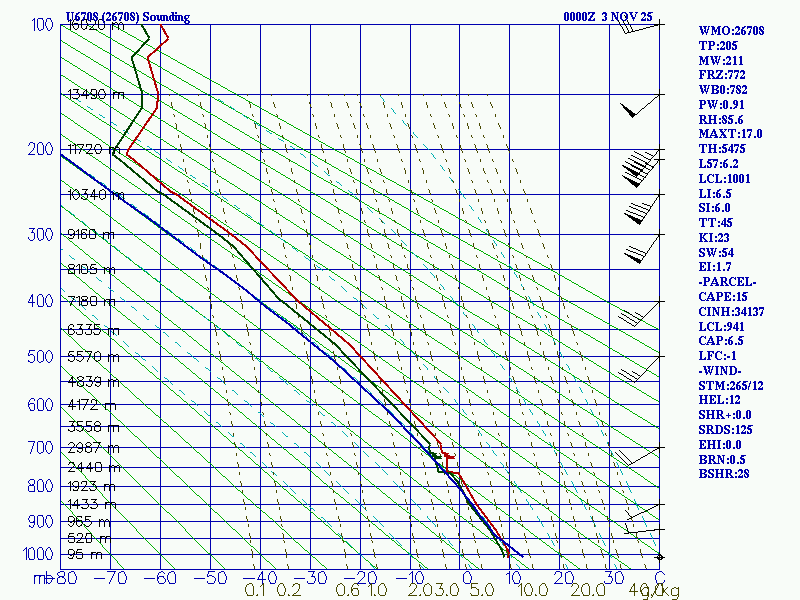The image size is (800, 600).
Task: Click the TP:205 parameter
Action: click(x=718, y=45)
